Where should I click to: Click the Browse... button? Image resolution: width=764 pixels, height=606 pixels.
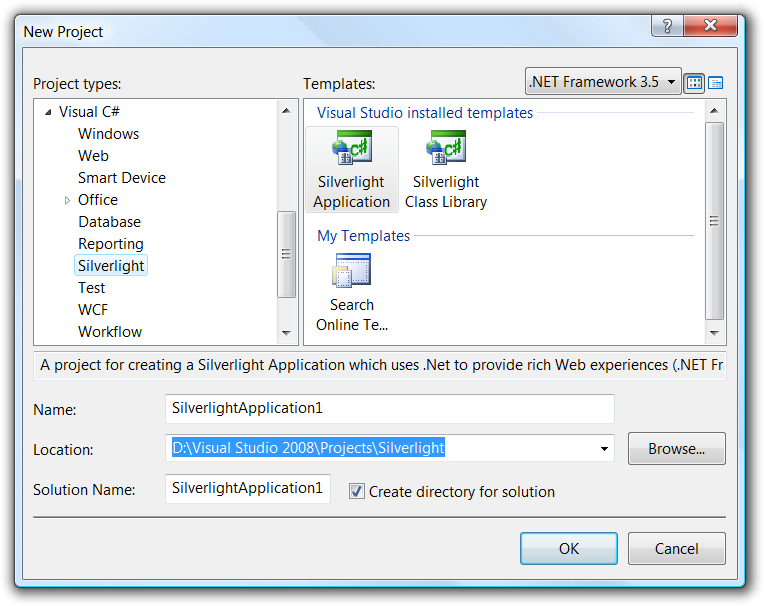[676, 448]
